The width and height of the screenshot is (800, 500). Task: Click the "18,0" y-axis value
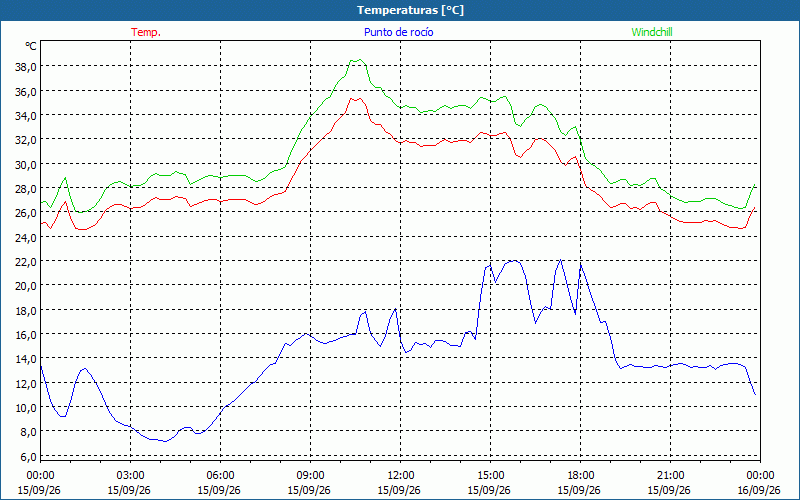point(26,311)
